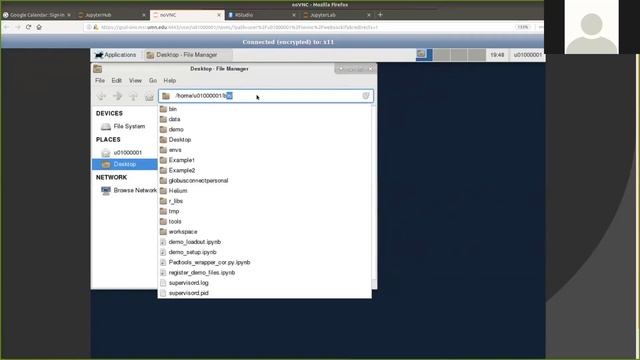Click the panel clock showing 19:48
The height and width of the screenshot is (360, 640).
(497, 55)
